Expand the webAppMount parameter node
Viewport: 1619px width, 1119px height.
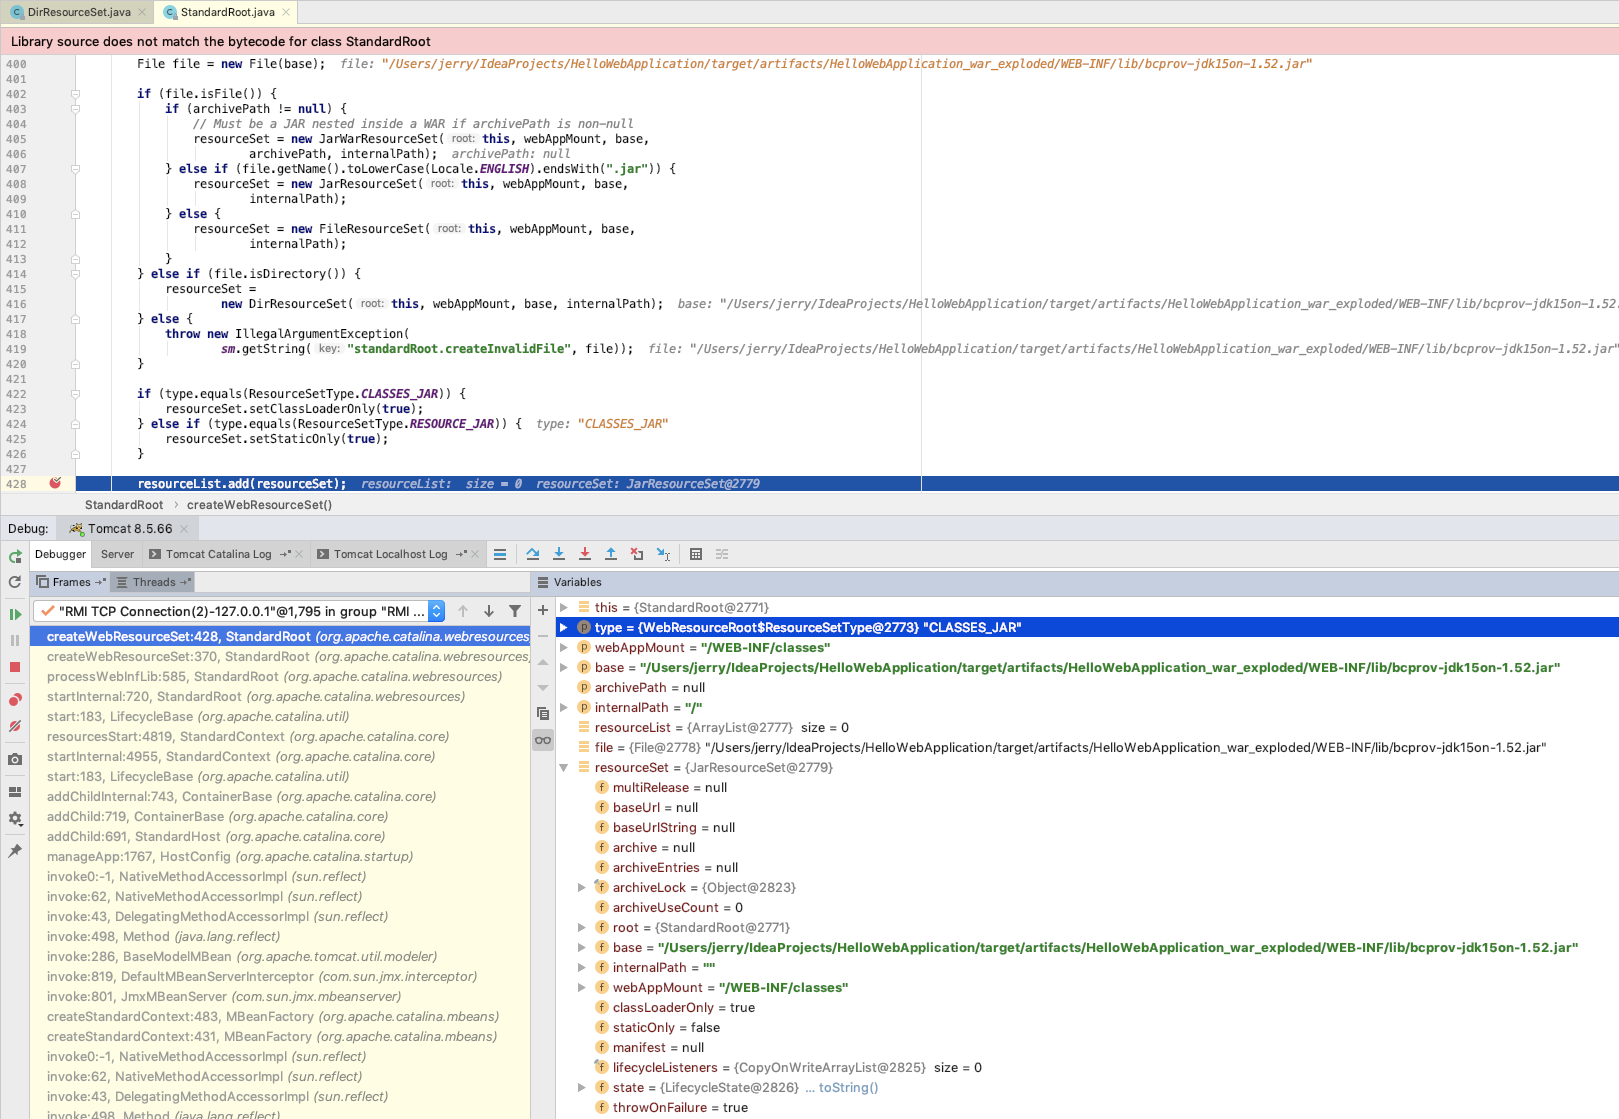point(564,647)
